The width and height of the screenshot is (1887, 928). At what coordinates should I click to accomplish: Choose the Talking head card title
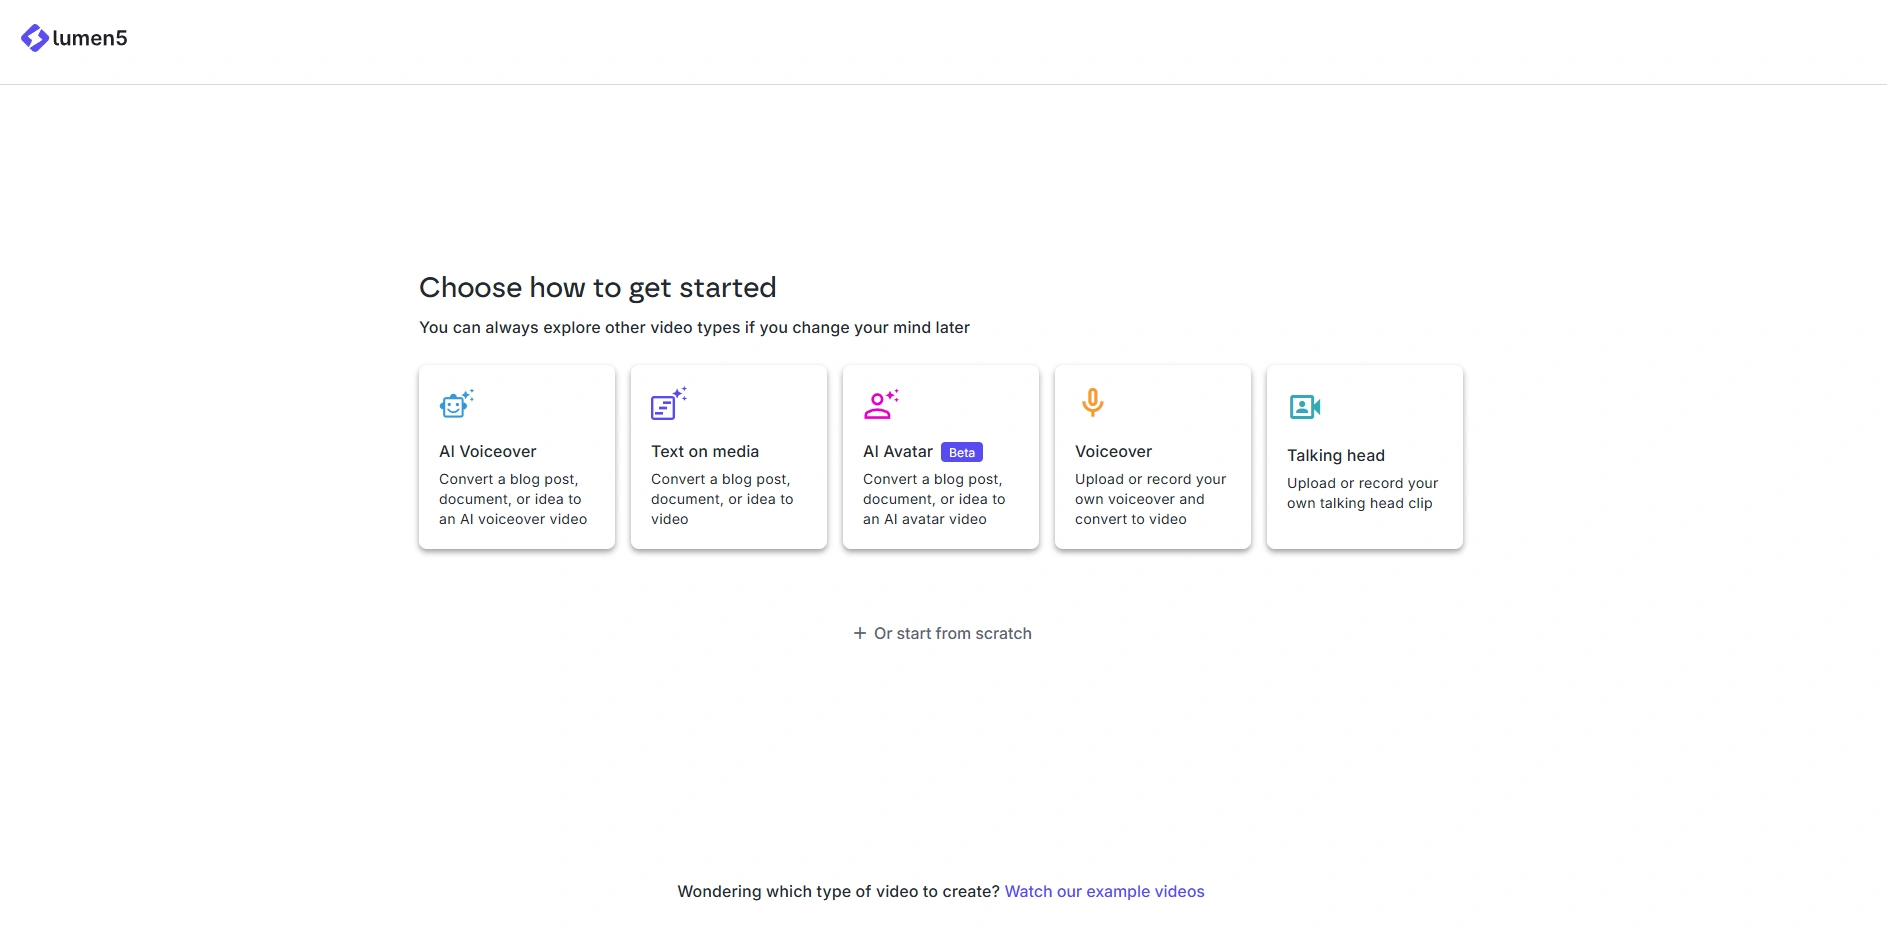point(1336,456)
